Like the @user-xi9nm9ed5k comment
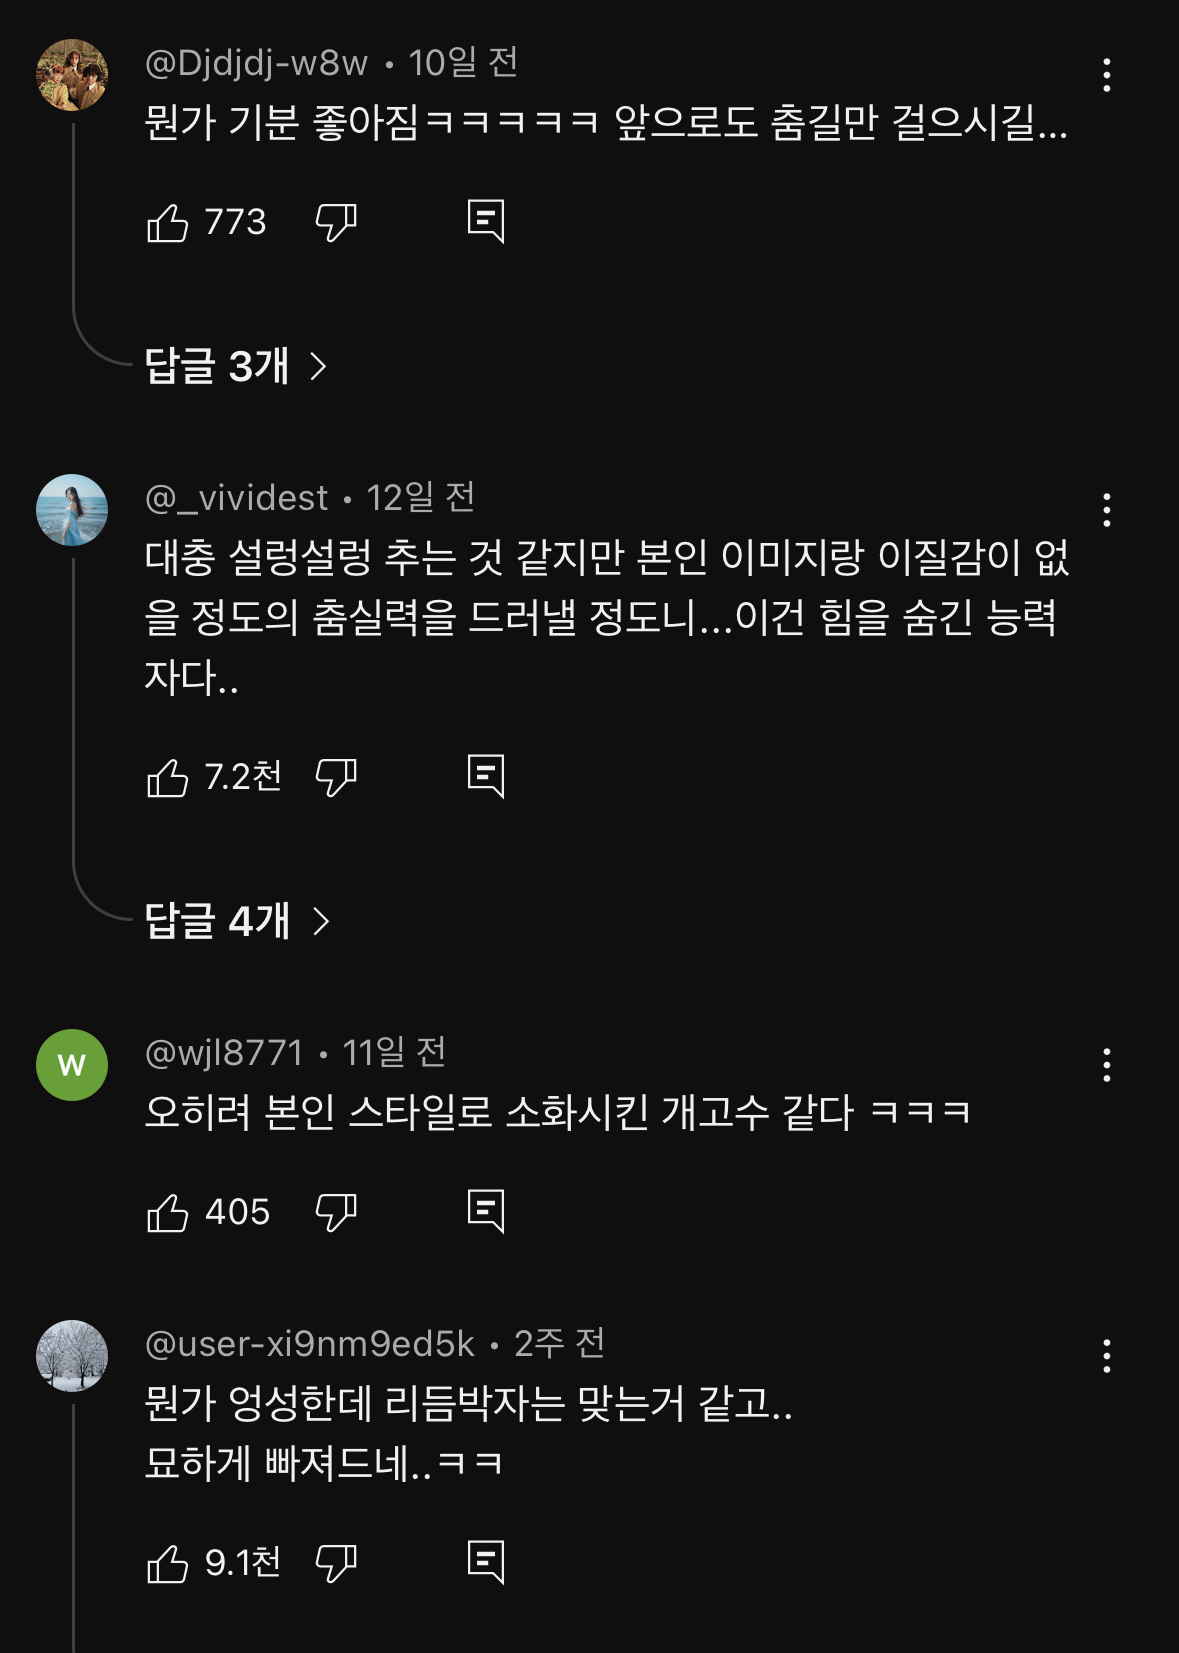Viewport: 1179px width, 1653px height. [x=168, y=1563]
